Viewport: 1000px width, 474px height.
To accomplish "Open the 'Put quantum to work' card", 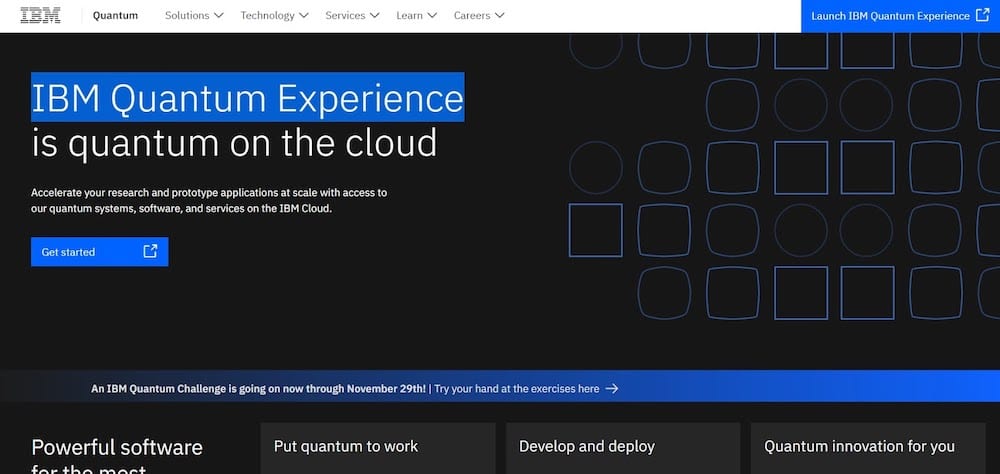I will tap(378, 448).
